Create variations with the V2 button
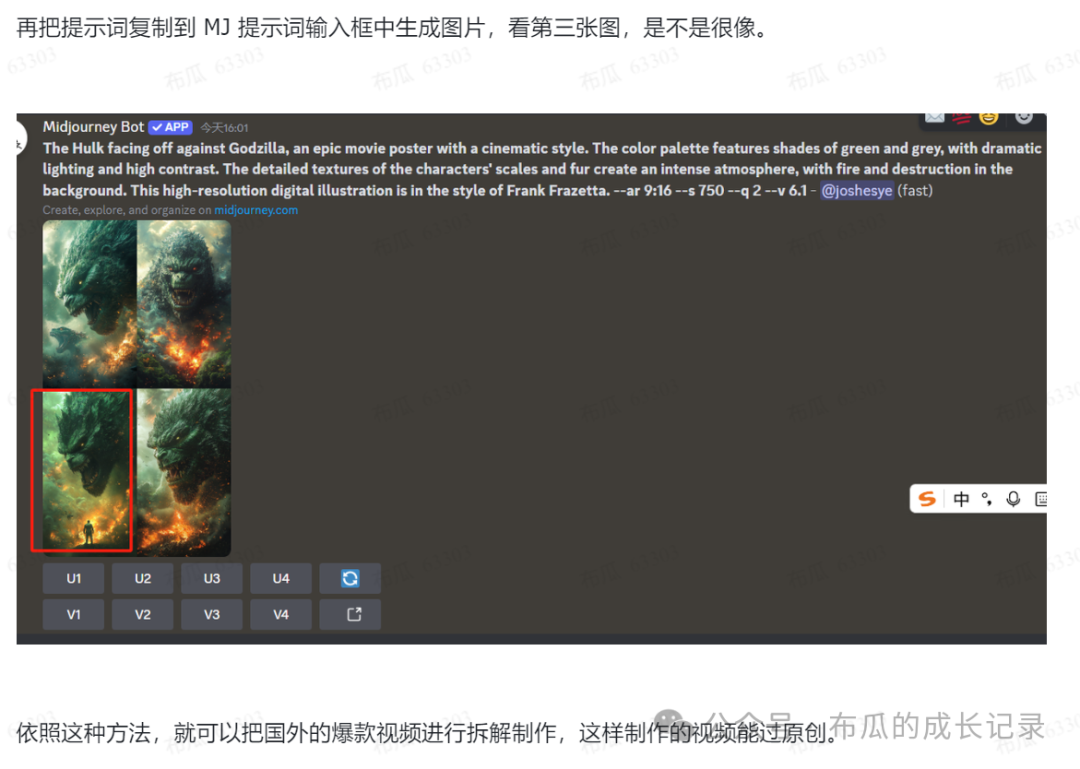The height and width of the screenshot is (769, 1080). click(x=143, y=614)
